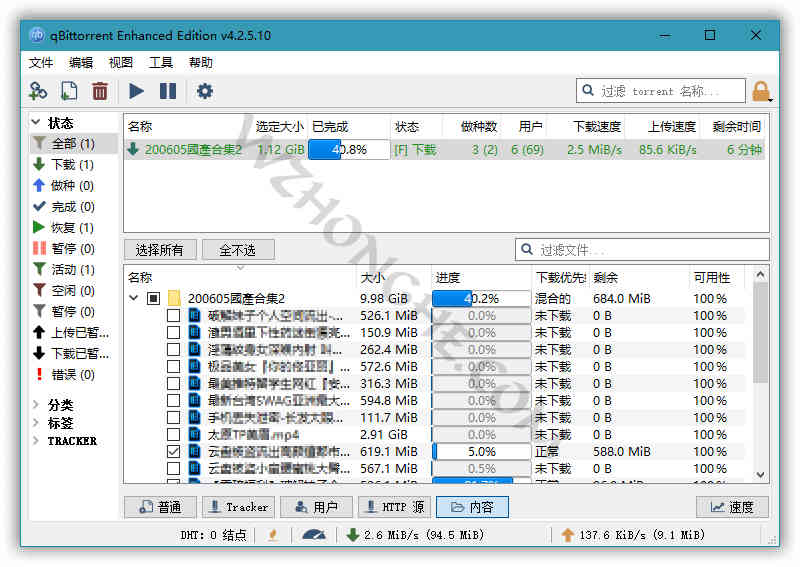Click the resume play toolbar icon
The image size is (800, 567).
point(136,91)
